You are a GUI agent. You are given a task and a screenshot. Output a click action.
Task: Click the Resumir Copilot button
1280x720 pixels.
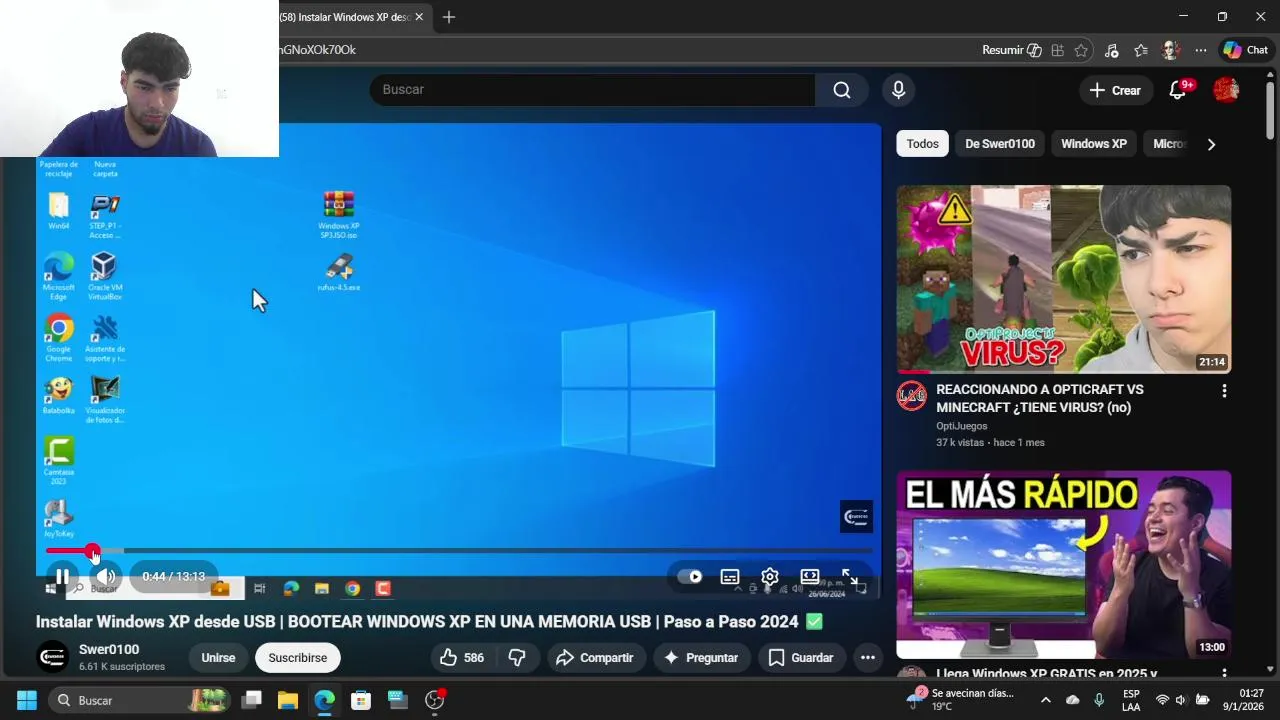click(1012, 50)
